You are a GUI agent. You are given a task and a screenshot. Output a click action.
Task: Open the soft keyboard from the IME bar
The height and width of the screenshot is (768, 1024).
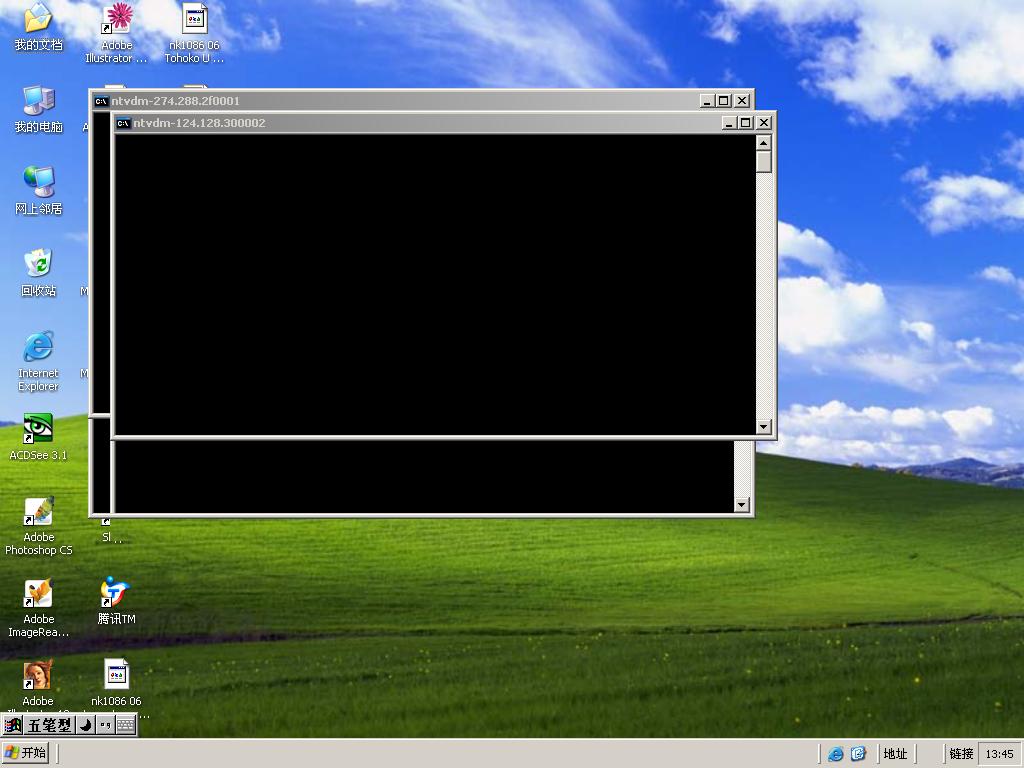(x=125, y=725)
